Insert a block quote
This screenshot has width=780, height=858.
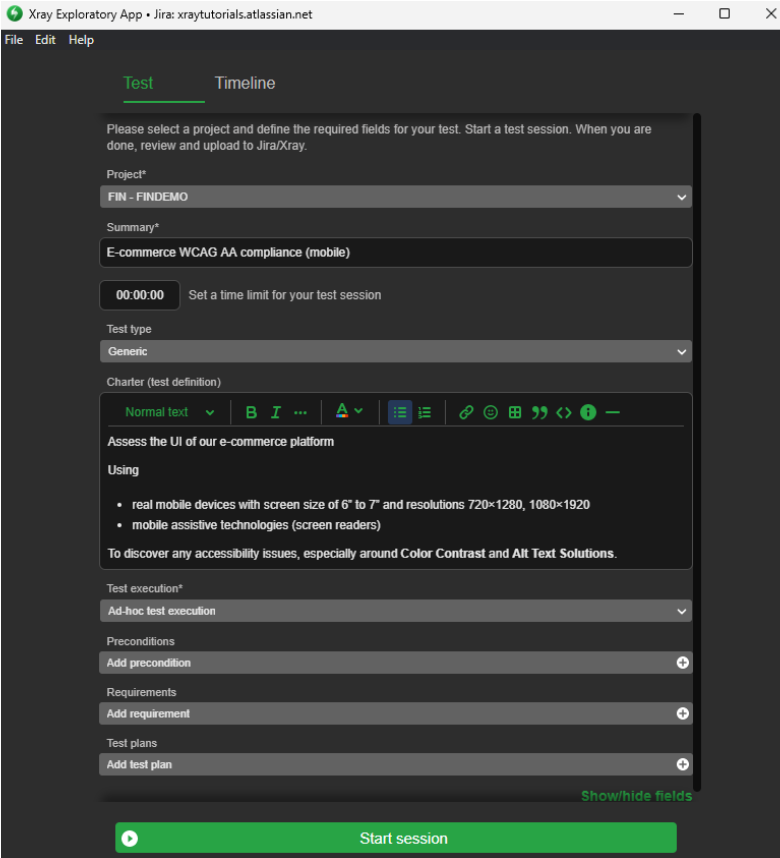click(x=540, y=412)
